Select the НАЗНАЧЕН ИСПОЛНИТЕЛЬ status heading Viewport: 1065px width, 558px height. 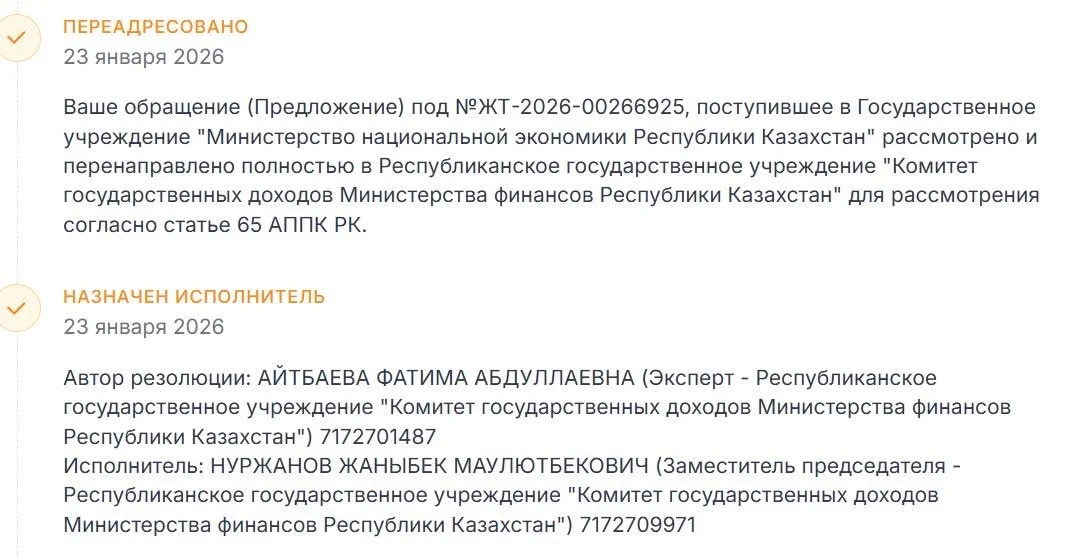tap(194, 297)
